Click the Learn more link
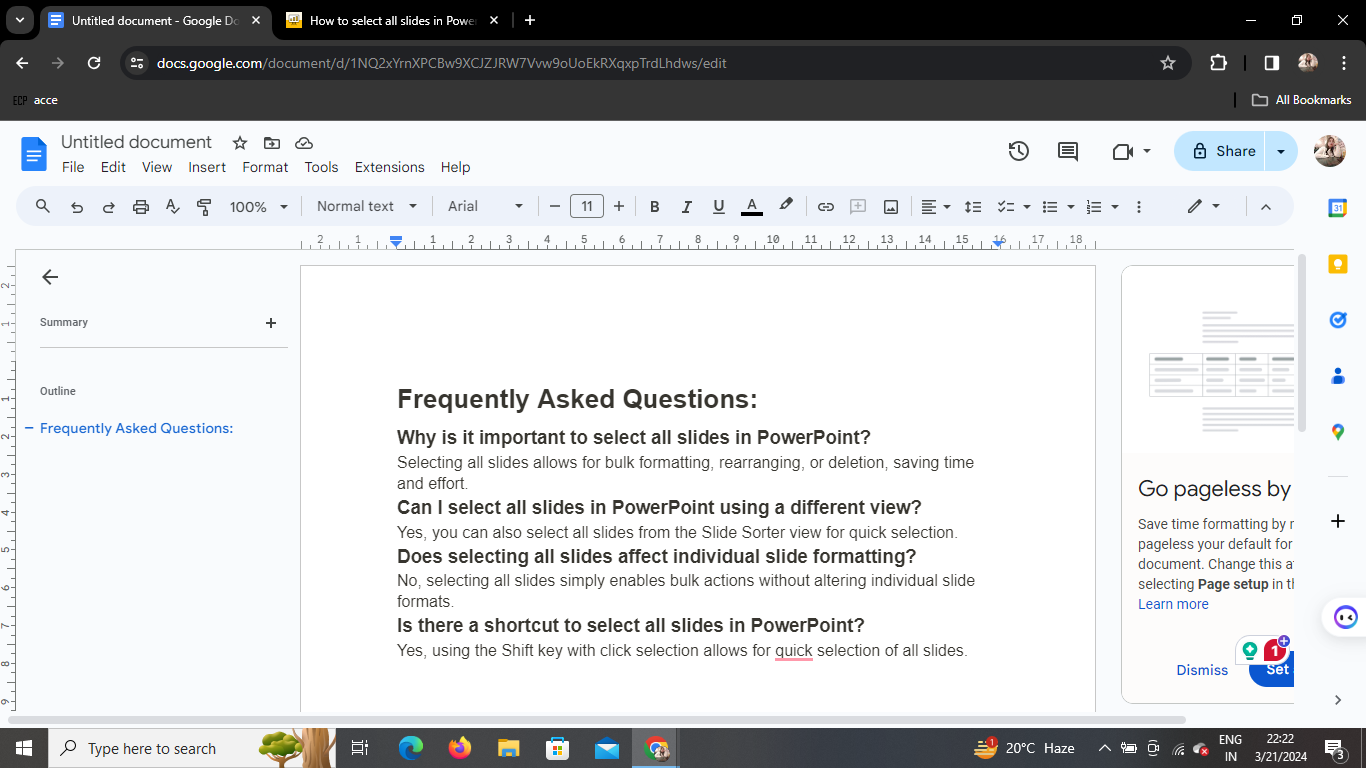 coord(1173,604)
